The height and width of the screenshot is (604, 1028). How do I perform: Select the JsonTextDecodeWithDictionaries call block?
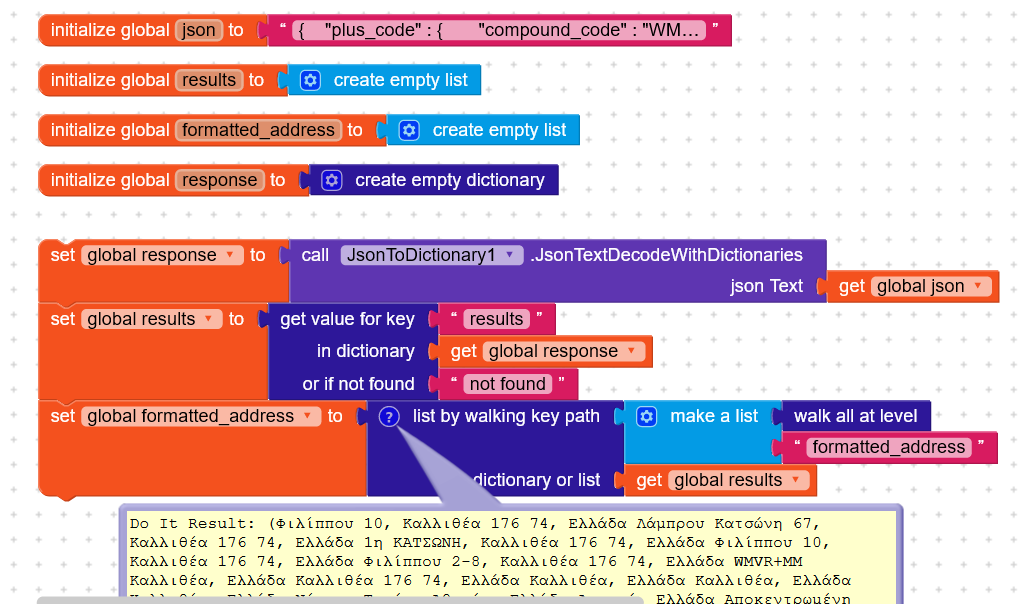[x=666, y=255]
